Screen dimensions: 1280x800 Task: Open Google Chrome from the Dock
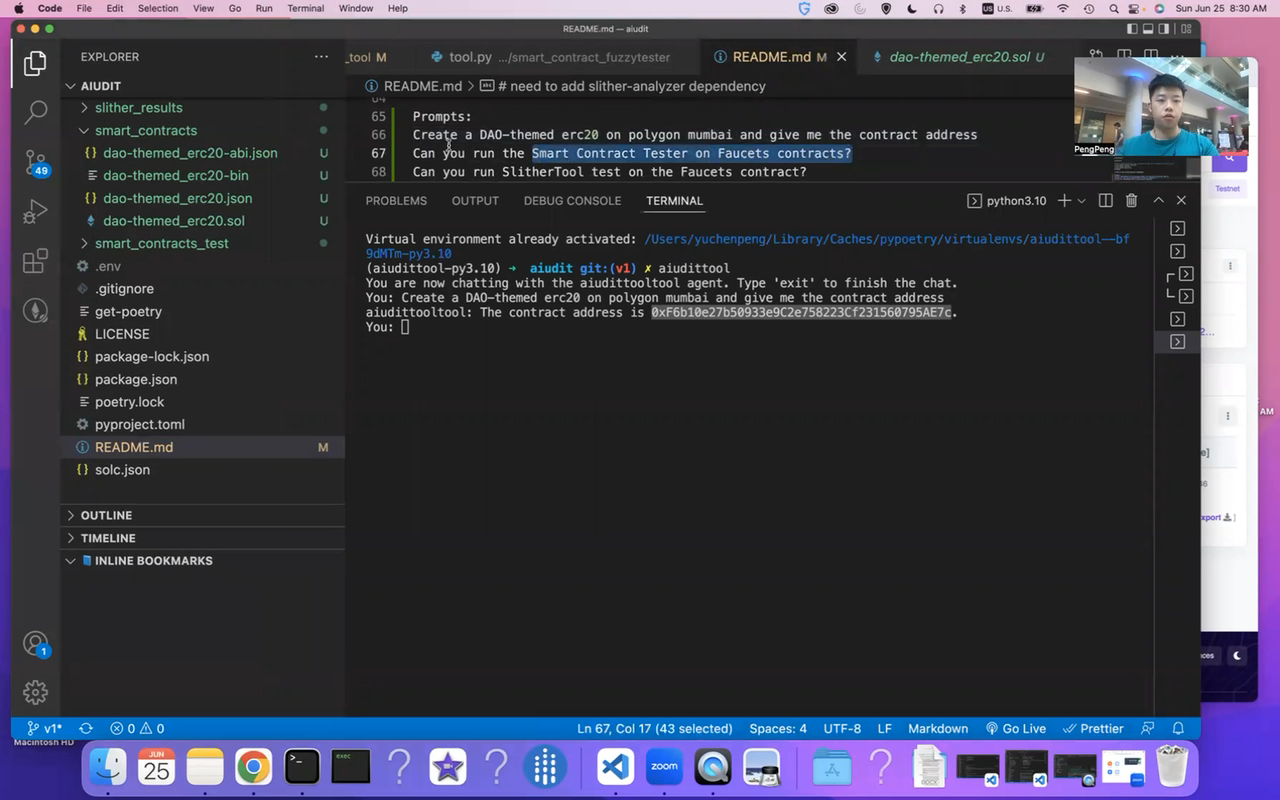[x=253, y=767]
